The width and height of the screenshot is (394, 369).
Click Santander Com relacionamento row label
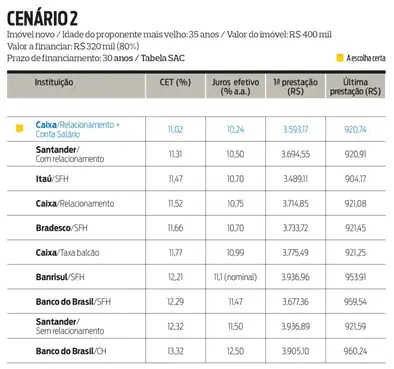70,154
